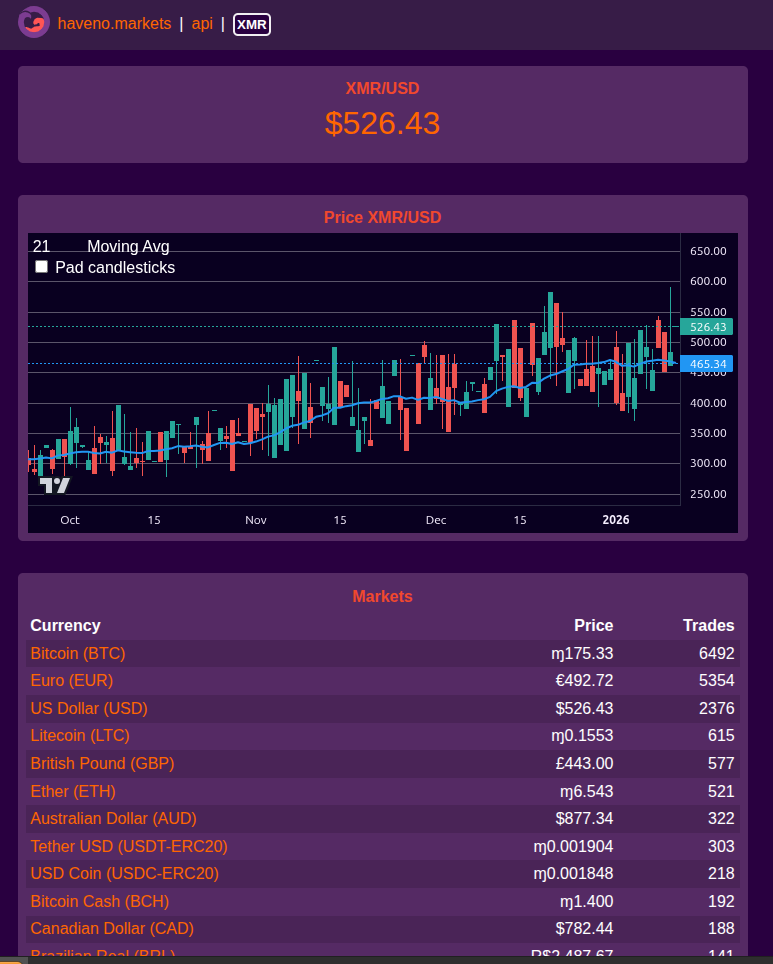773x964 pixels.
Task: Open the British Pound (GBP) market
Action: [x=103, y=764]
